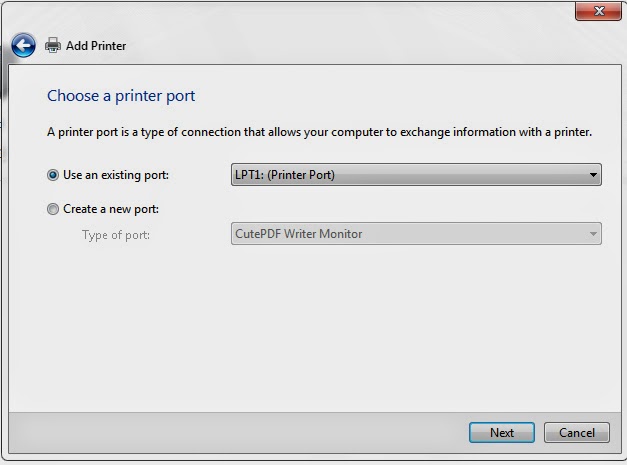Click the blank area below Type of port
This screenshot has width=627, height=465.
(x=315, y=328)
